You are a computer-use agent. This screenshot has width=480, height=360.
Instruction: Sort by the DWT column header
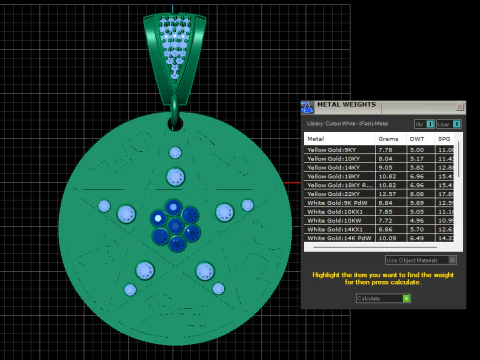pyautogui.click(x=420, y=139)
